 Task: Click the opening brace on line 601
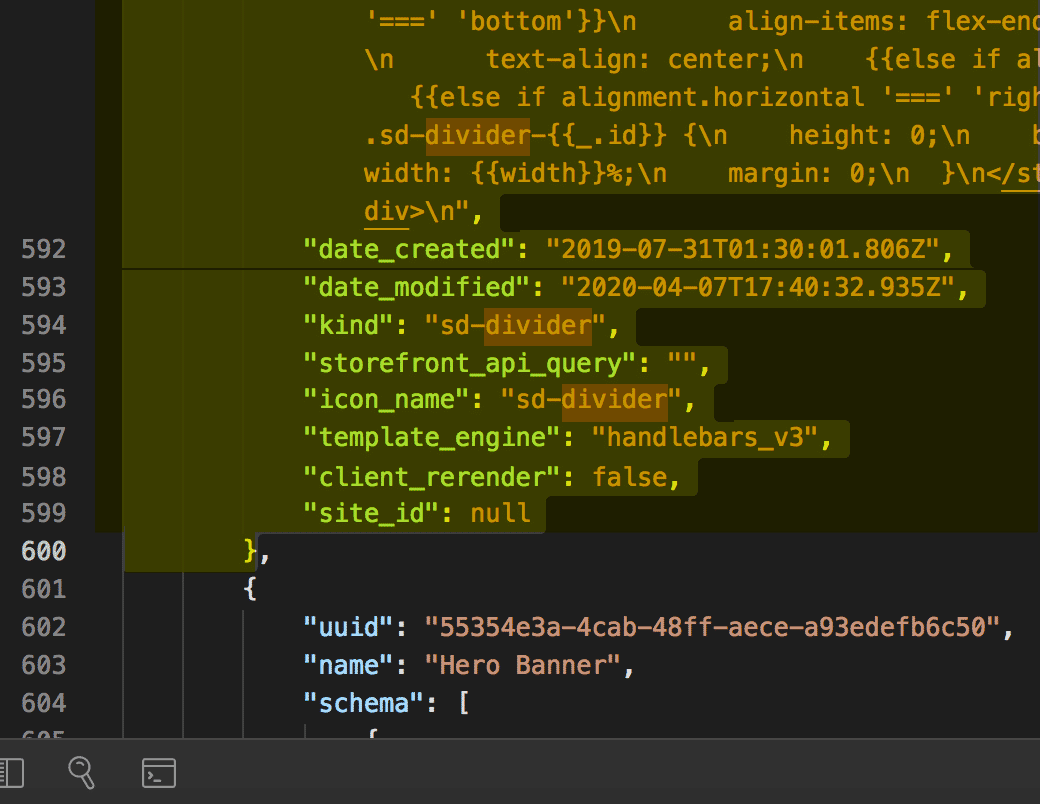coord(250,589)
